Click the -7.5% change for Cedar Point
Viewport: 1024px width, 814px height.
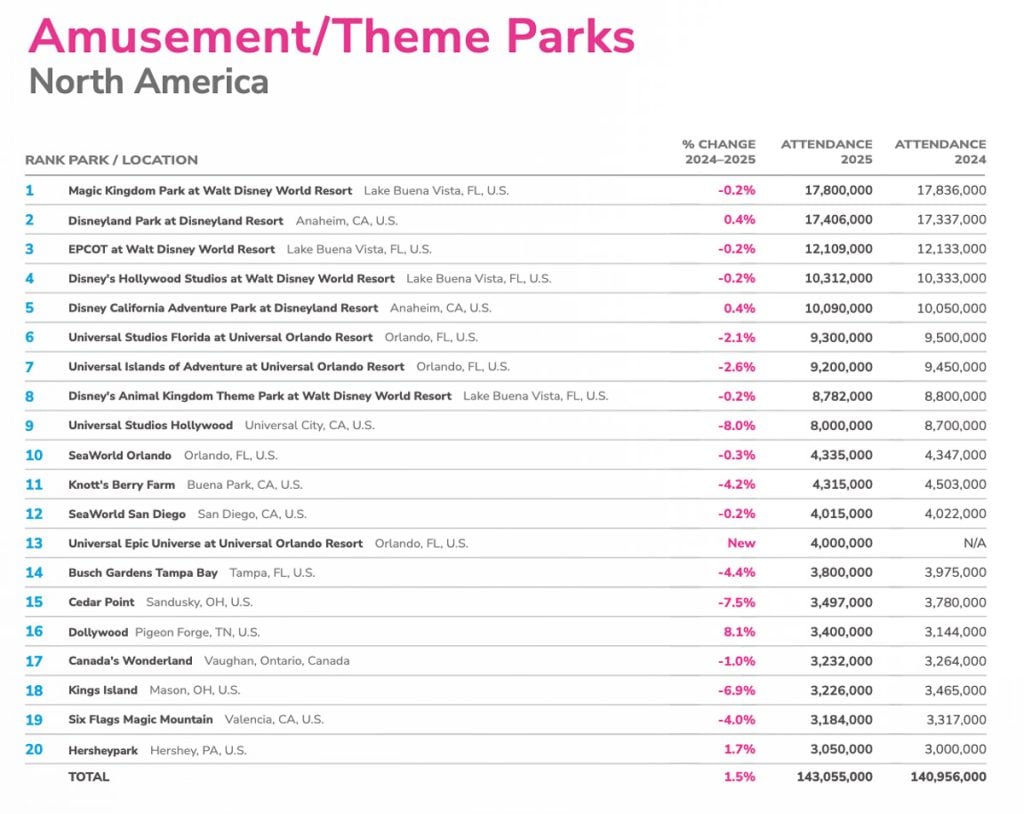pos(737,602)
